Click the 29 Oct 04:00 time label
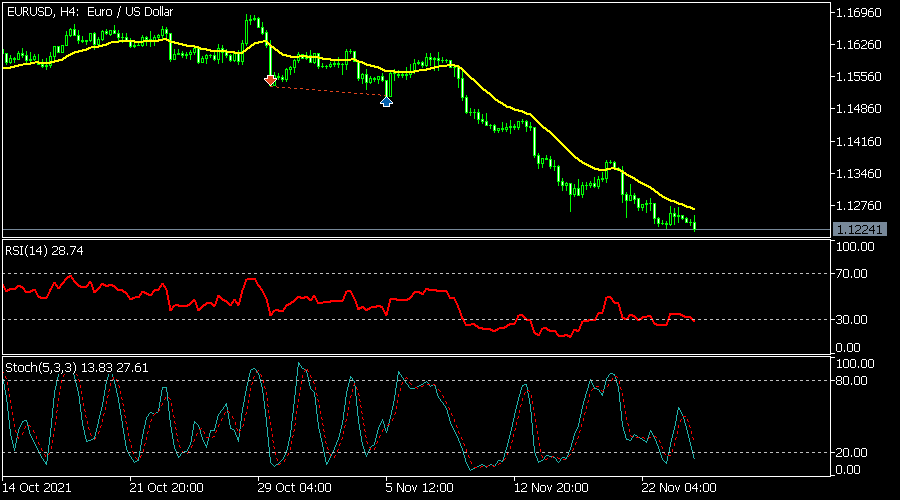 pyautogui.click(x=294, y=488)
